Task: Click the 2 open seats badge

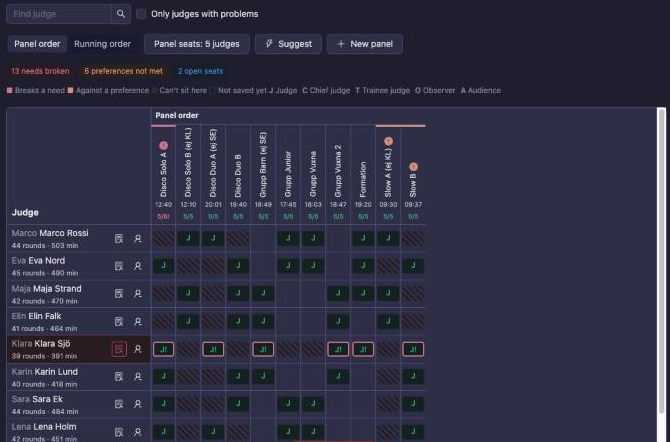Action: pos(200,71)
